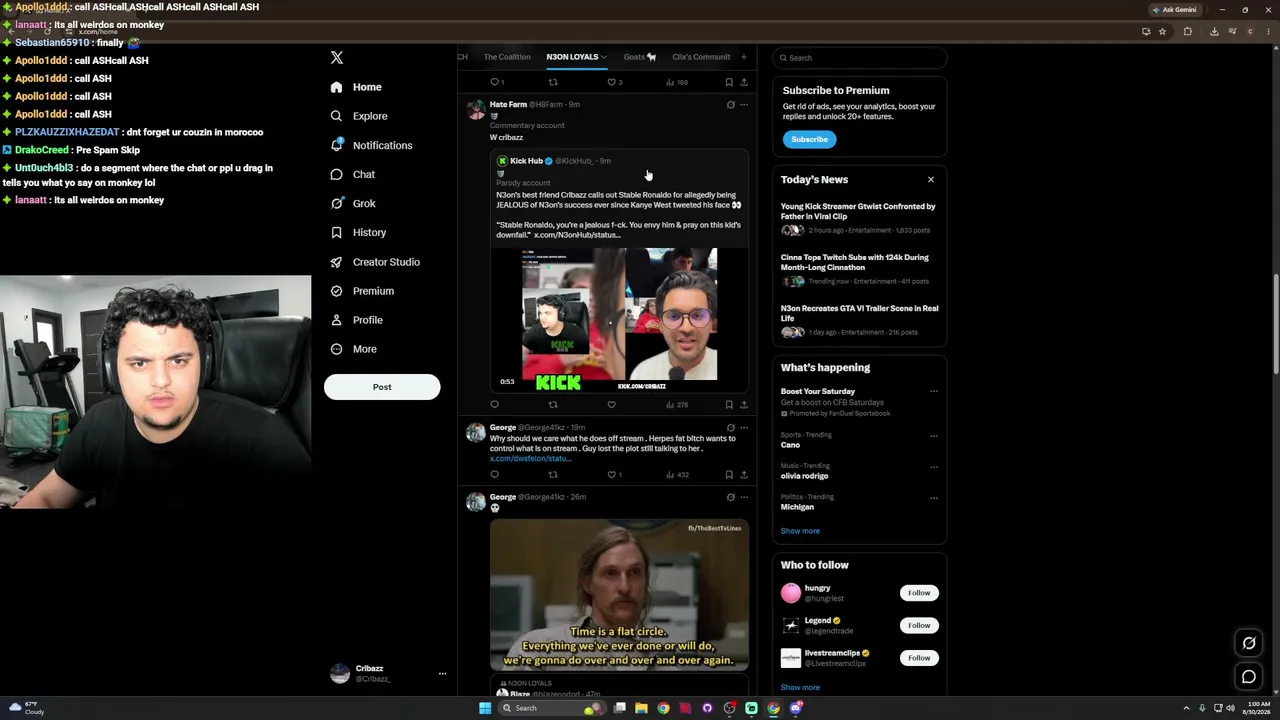The height and width of the screenshot is (720, 1280).
Task: Share George's 19m post
Action: tap(744, 475)
